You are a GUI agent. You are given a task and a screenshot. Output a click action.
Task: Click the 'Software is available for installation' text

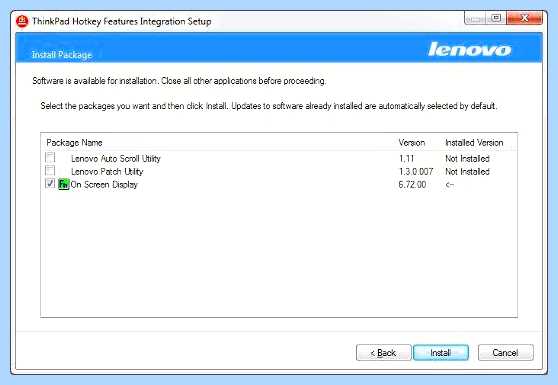pos(179,81)
